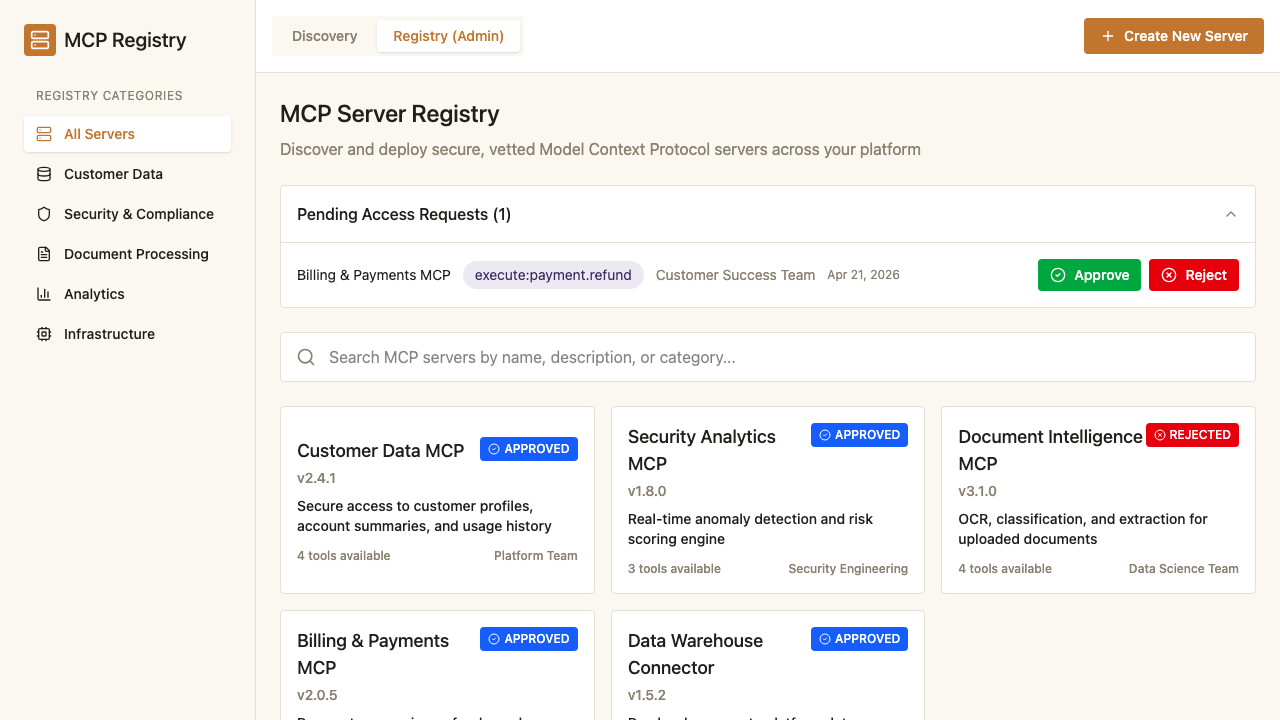Image resolution: width=1280 pixels, height=720 pixels.
Task: Click Billing & Payments MCP in pending request
Action: coord(374,275)
